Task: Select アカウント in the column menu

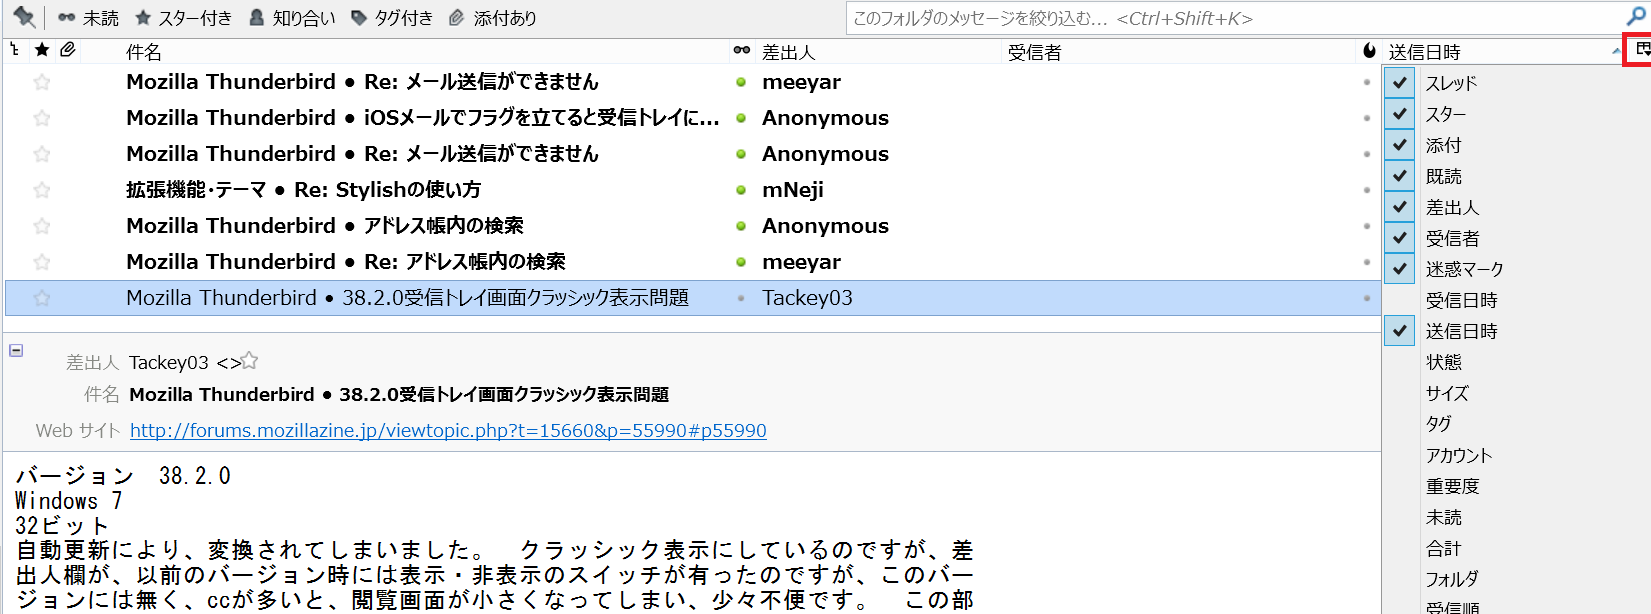Action: coord(1459,455)
